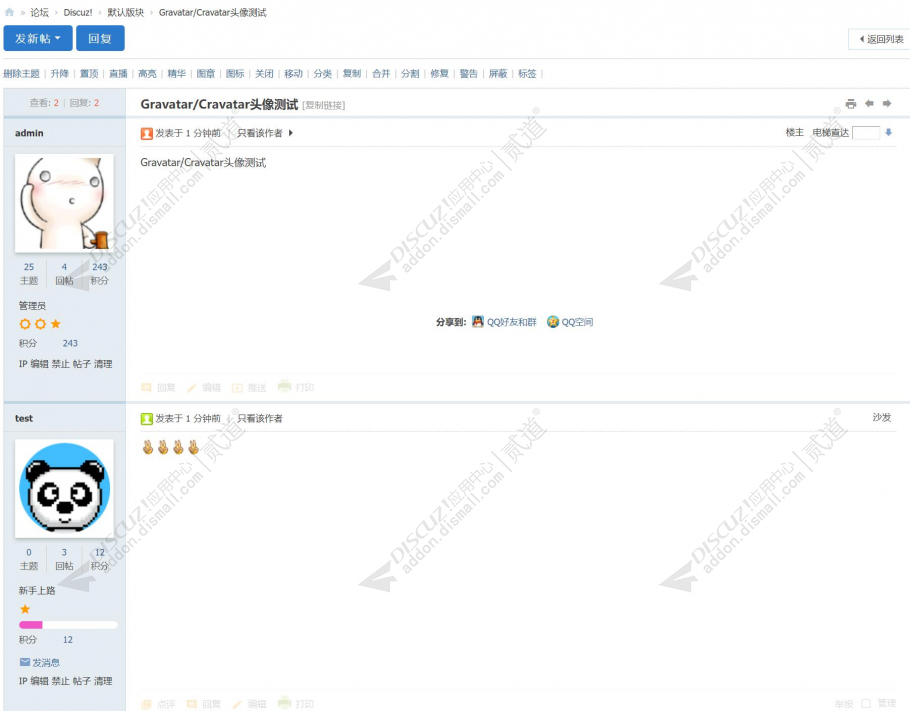Viewport: 910px width, 711px height.
Task: Share the thread to QQ好友和群
Action: click(x=503, y=322)
